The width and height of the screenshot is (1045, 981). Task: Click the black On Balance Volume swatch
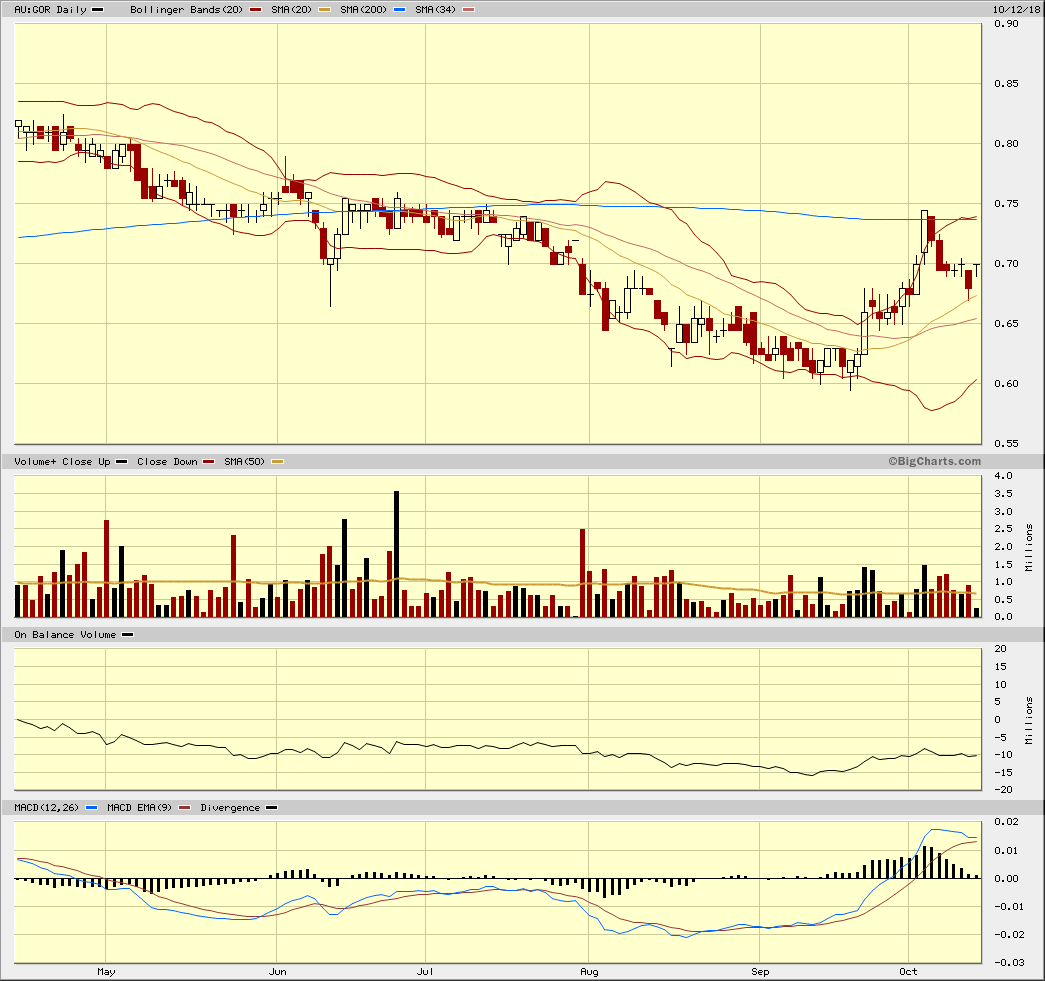128,635
